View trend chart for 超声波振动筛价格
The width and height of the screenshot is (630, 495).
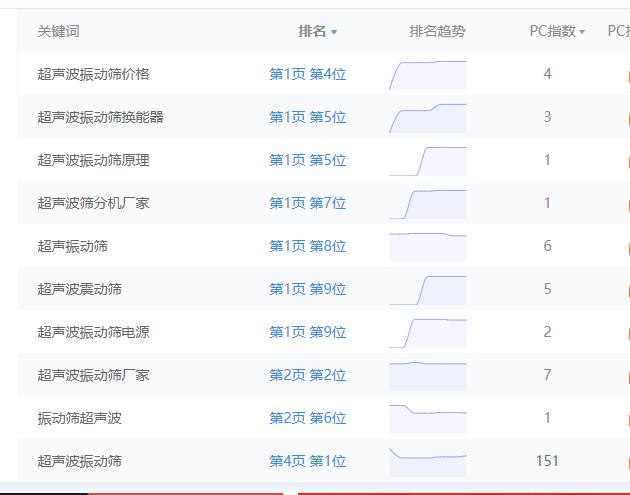point(428,75)
